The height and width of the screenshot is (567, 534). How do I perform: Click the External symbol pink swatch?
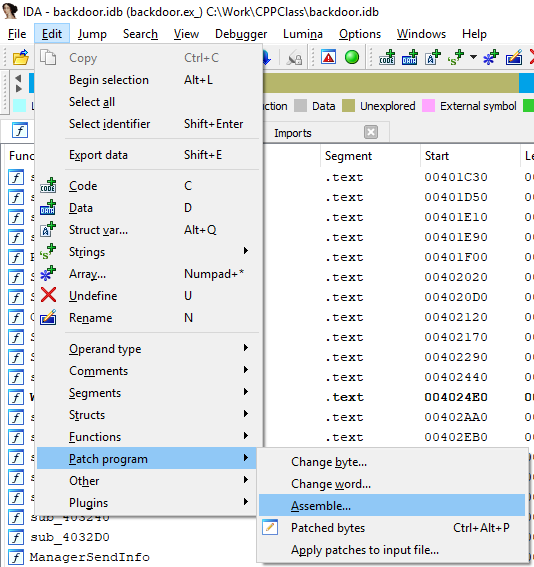click(428, 106)
